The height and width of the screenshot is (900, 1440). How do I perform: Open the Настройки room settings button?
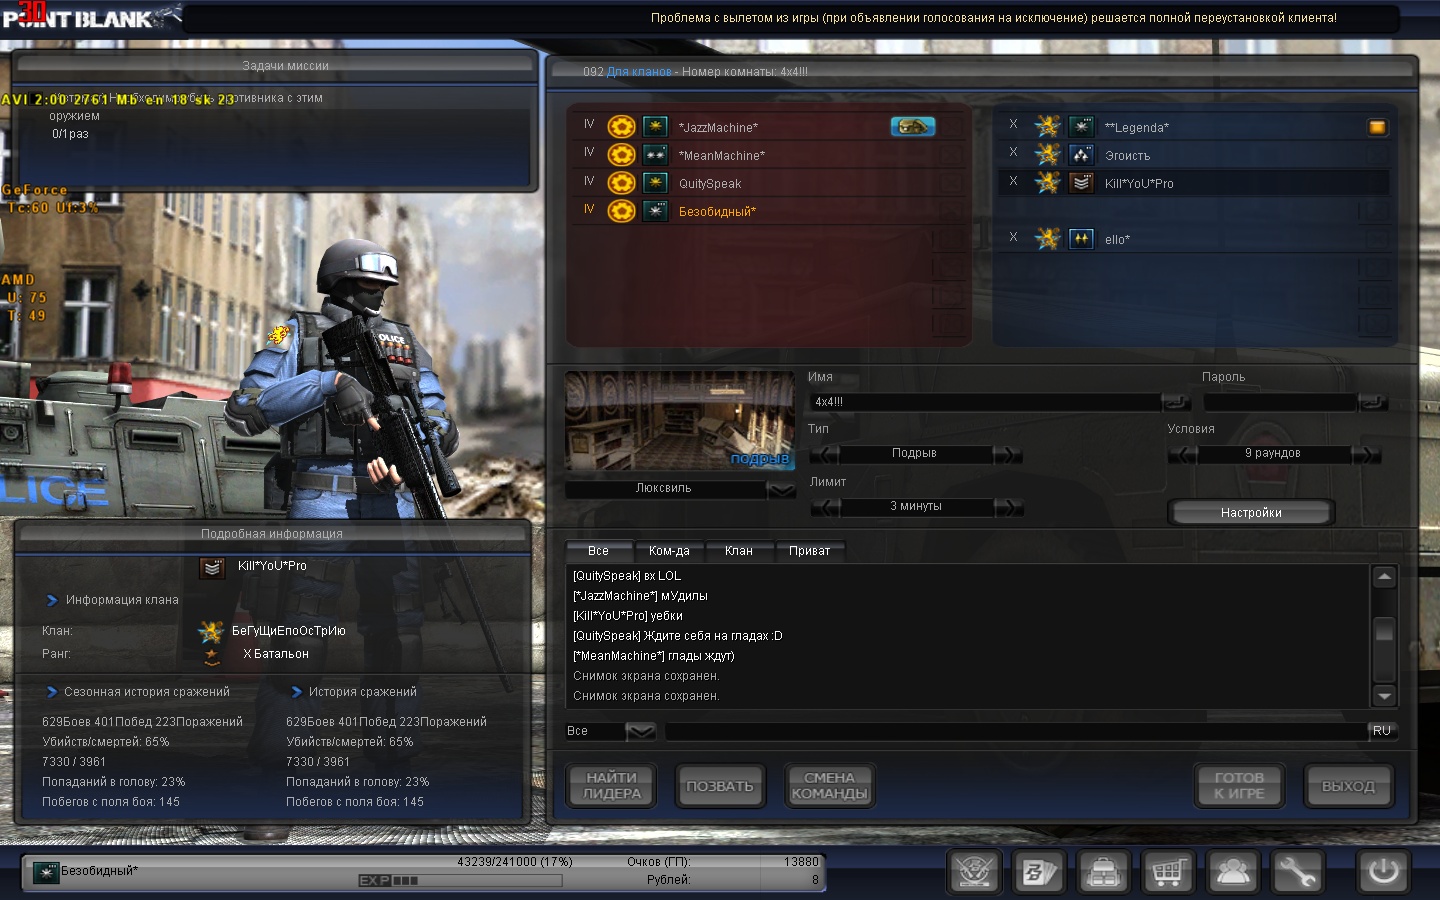pyautogui.click(x=1251, y=513)
